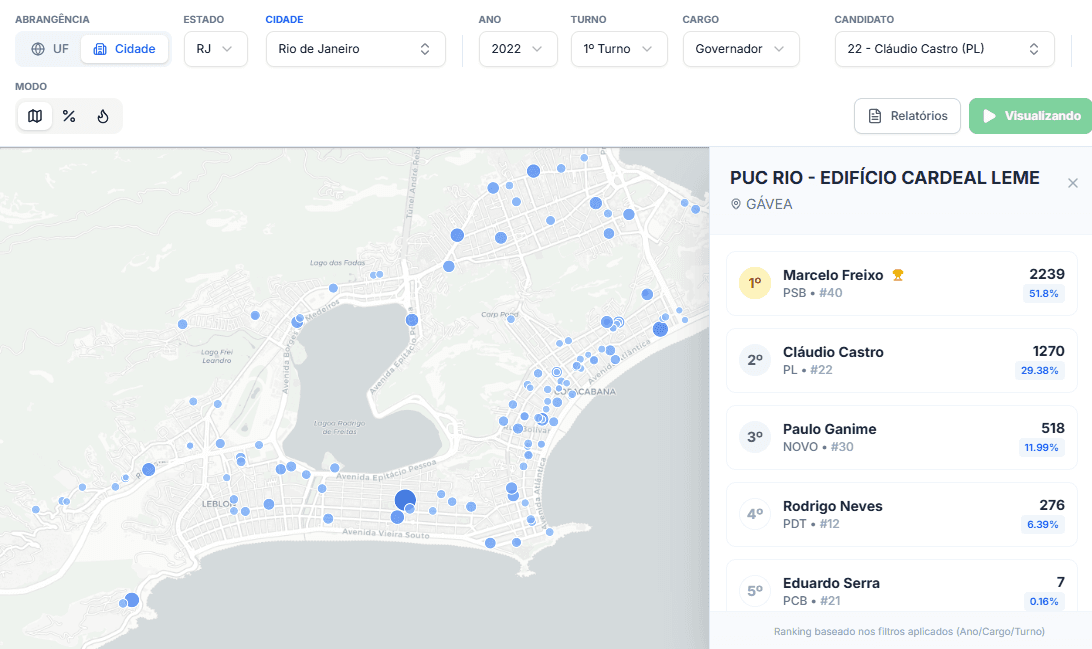
Task: Switch to percentage mode icon
Action: tap(69, 116)
